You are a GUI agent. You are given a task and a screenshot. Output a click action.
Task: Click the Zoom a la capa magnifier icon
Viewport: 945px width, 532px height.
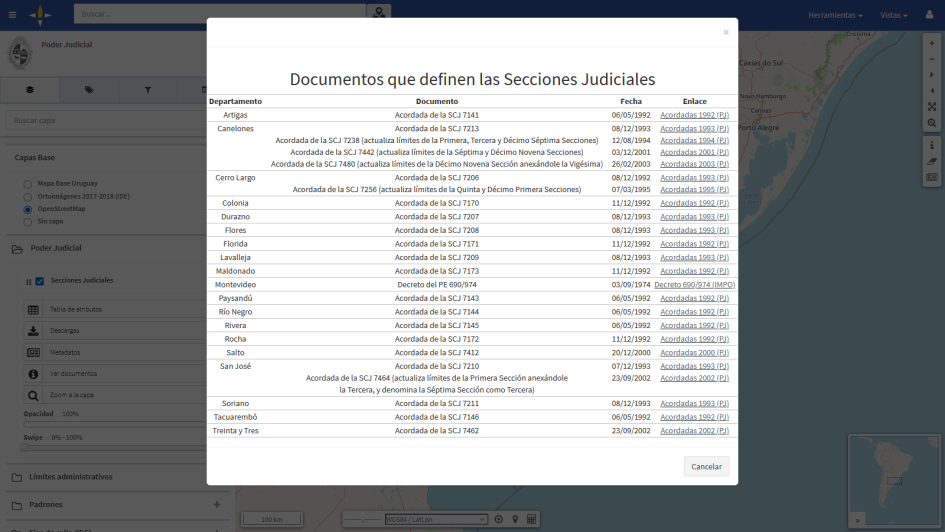pos(33,396)
